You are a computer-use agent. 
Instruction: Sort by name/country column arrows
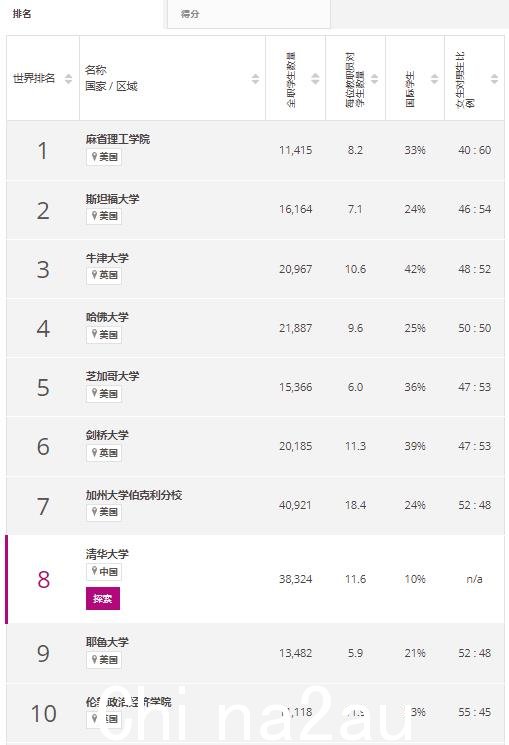coord(255,79)
